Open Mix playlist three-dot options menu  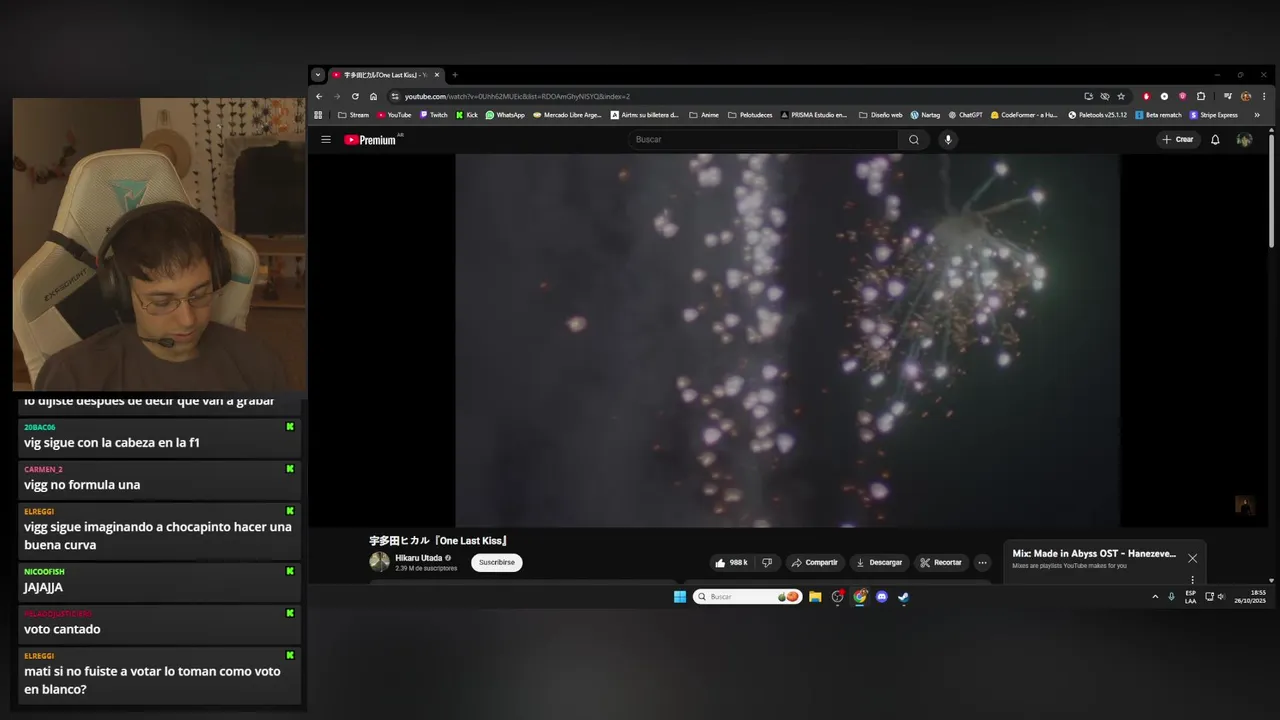click(x=1192, y=580)
